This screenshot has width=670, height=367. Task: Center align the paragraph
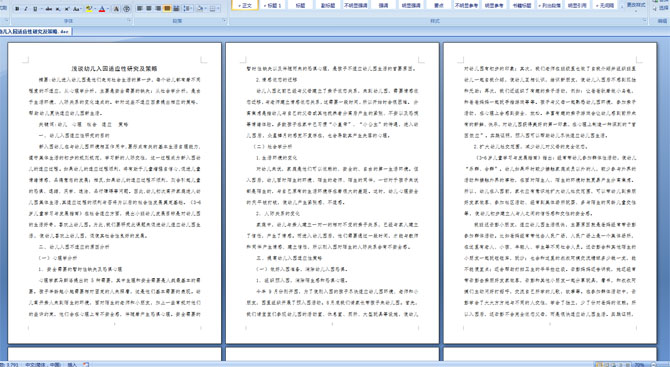[x=149, y=9]
